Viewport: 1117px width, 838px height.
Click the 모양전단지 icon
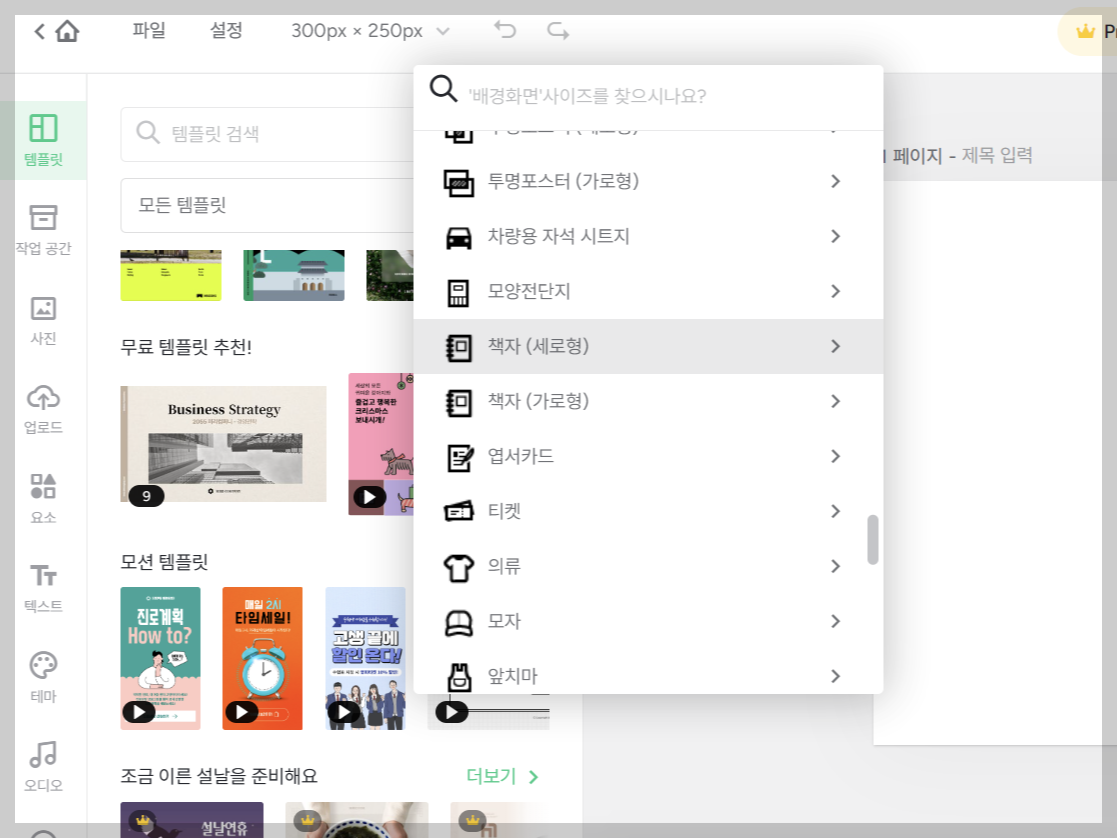[458, 292]
